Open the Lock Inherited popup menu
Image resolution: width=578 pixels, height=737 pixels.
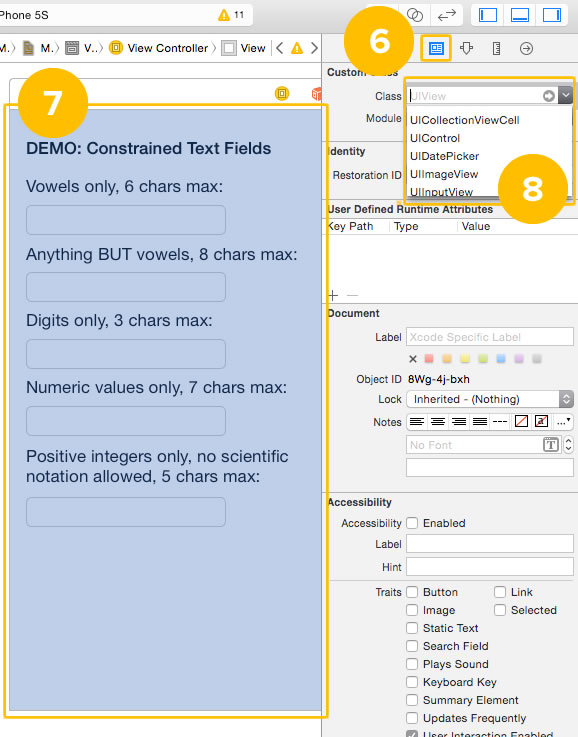[x=490, y=399]
